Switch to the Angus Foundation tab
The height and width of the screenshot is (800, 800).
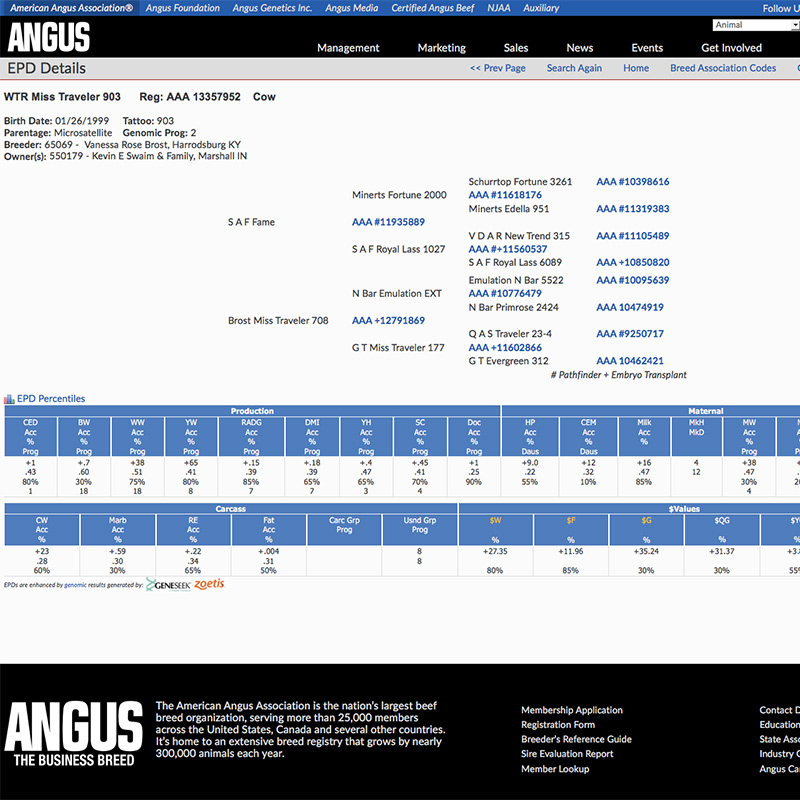(182, 8)
